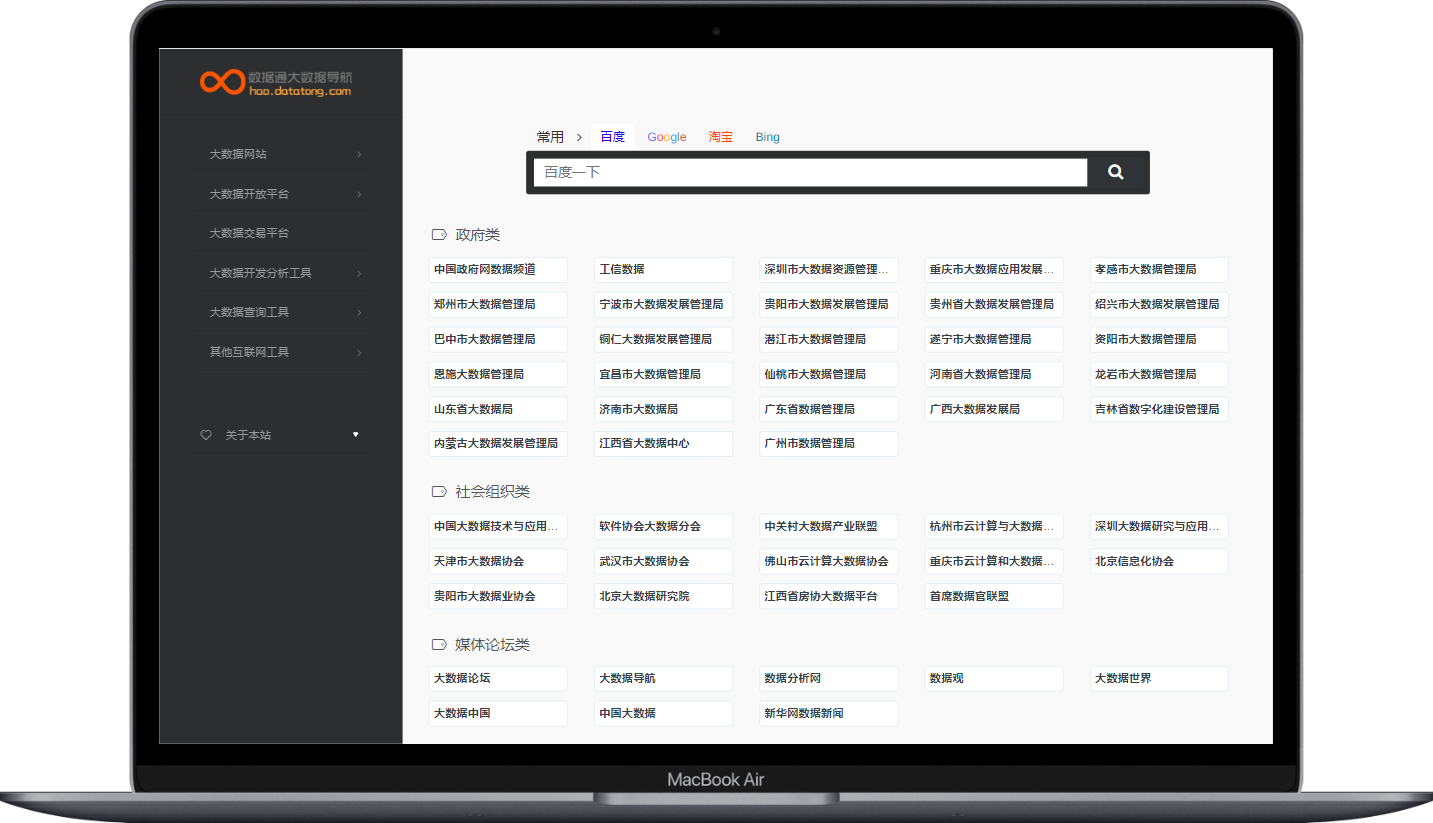Image resolution: width=1433 pixels, height=823 pixels.
Task: Open the 工信数据 link
Action: [x=663, y=270]
